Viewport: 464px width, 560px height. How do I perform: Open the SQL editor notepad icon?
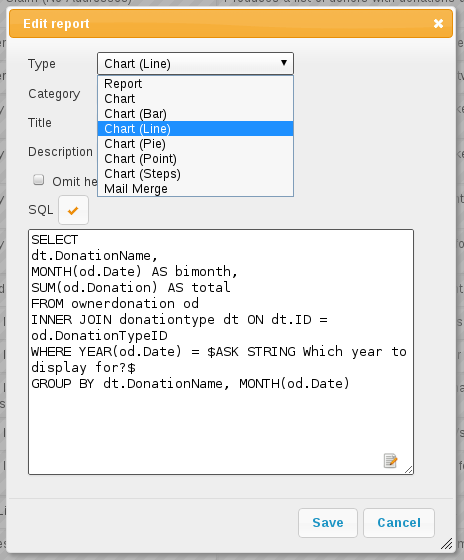(x=390, y=461)
